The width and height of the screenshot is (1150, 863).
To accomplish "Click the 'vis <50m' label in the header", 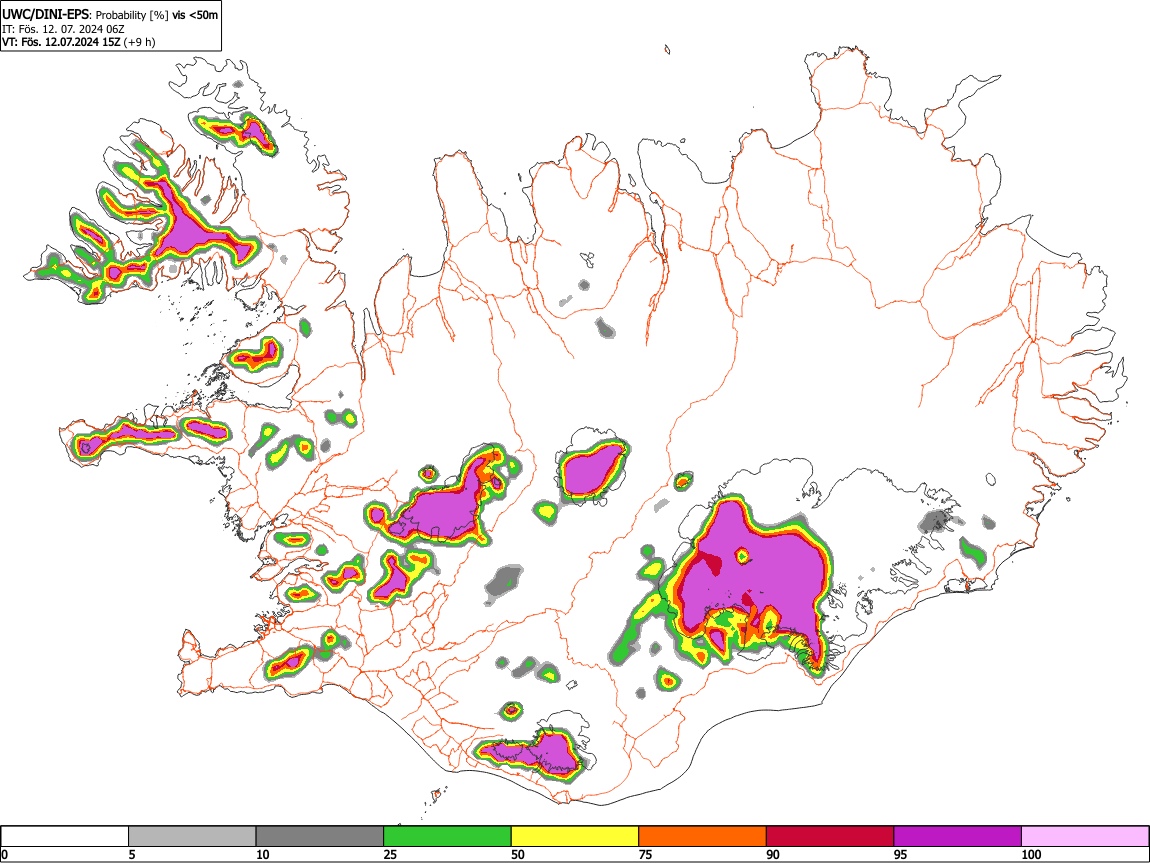I will click(x=195, y=15).
